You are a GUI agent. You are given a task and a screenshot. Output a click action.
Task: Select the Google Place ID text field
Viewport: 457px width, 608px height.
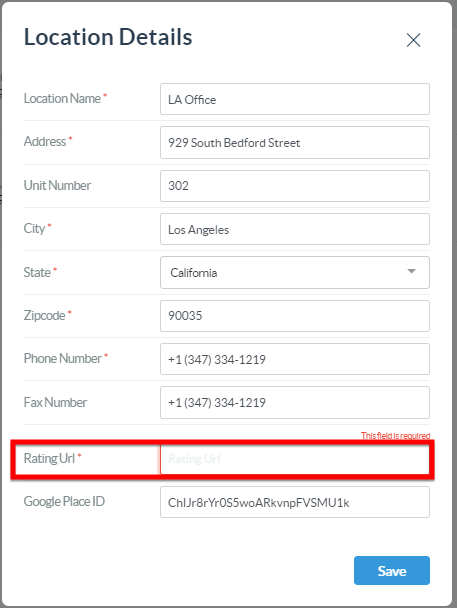click(x=295, y=502)
